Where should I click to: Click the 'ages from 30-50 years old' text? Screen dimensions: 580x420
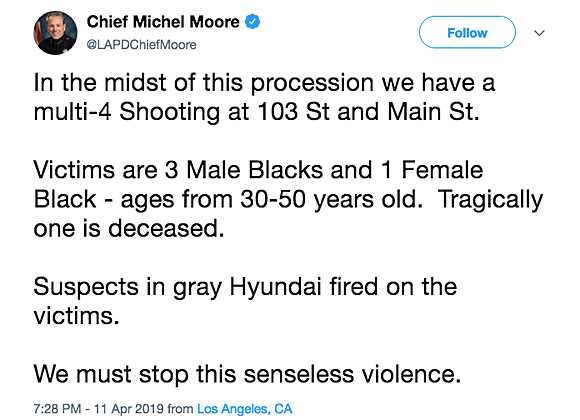pos(272,200)
